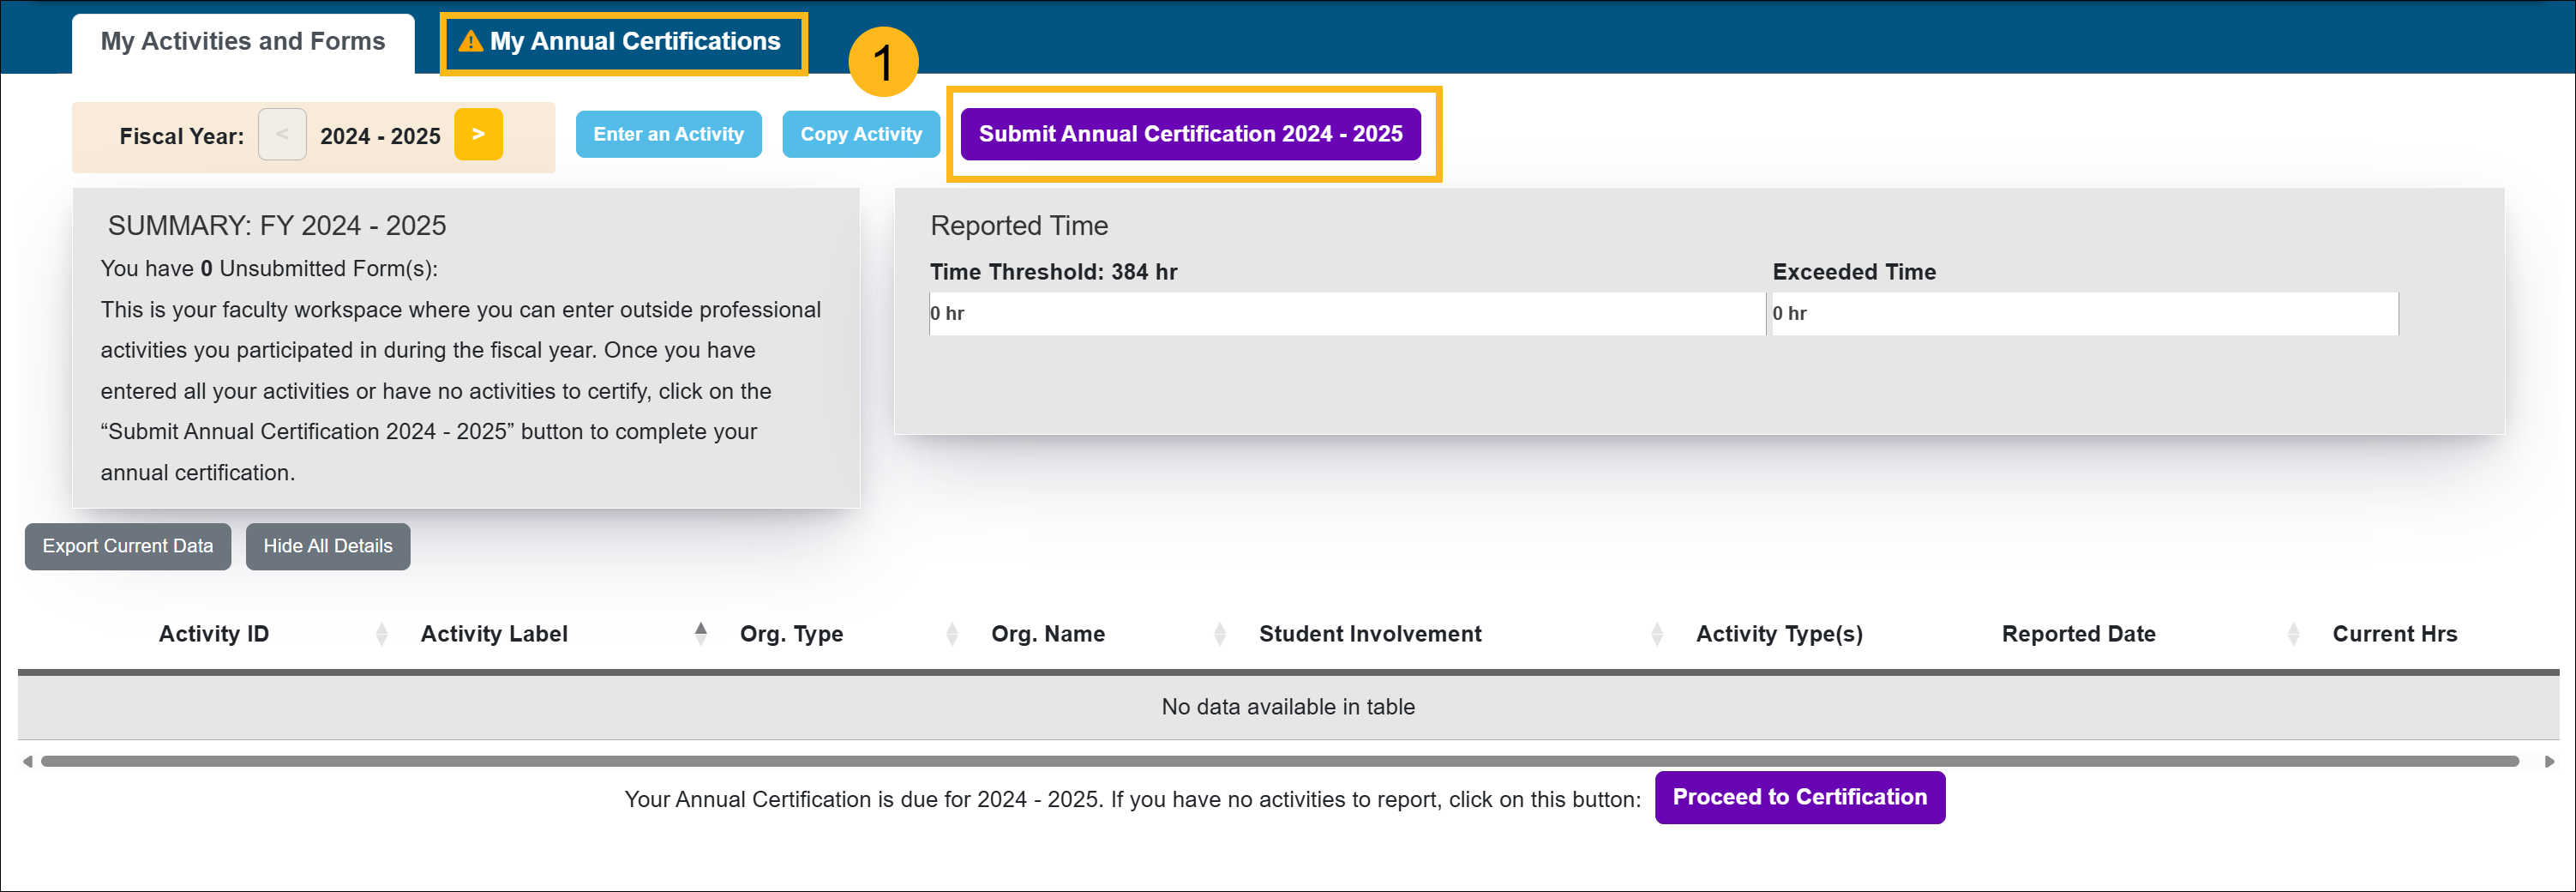Sort table by Activity ID column

tap(214, 634)
